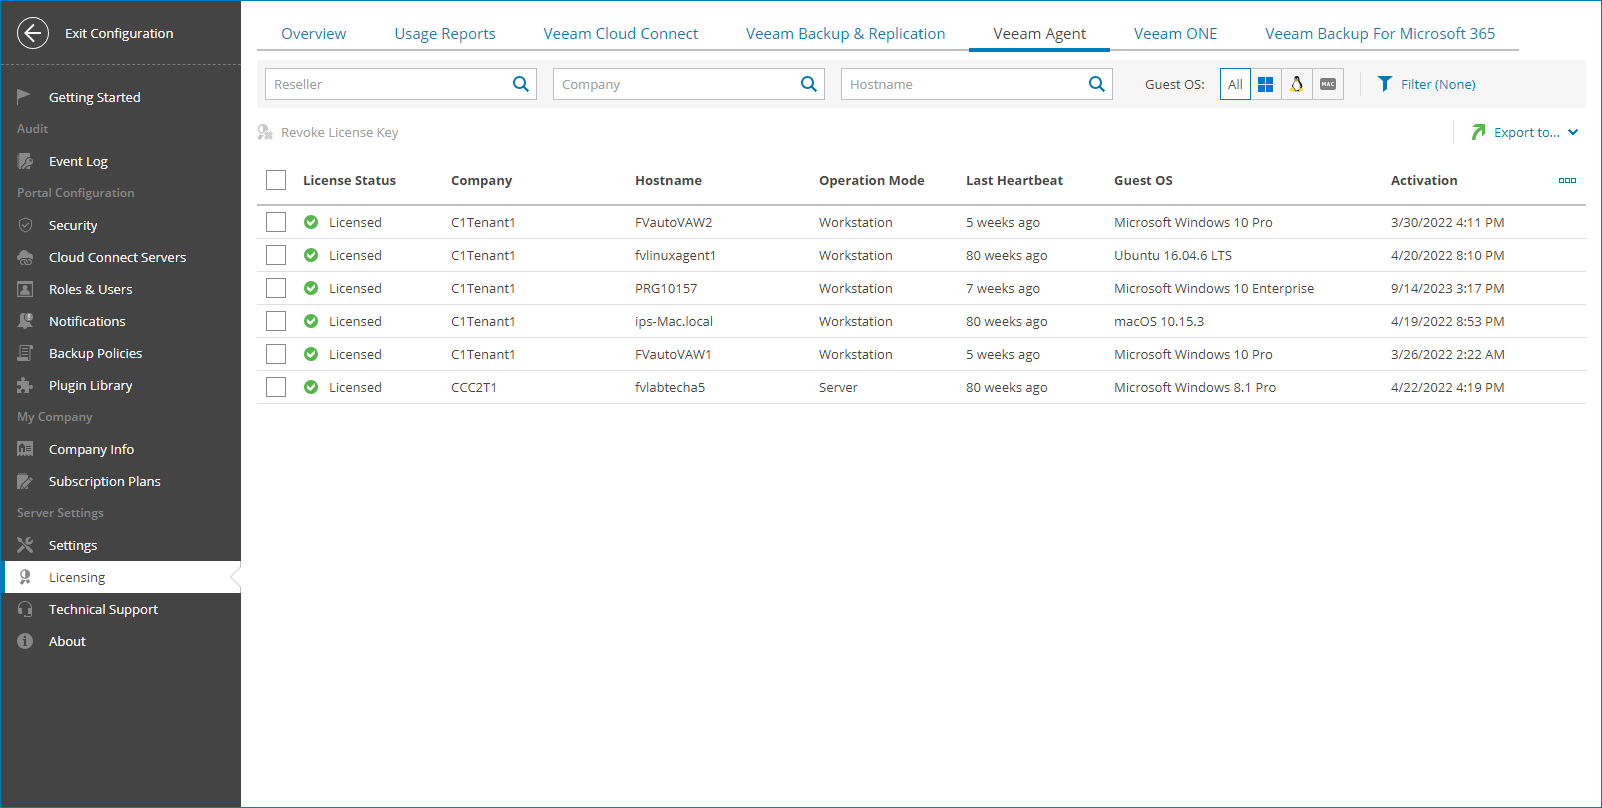Image resolution: width=1602 pixels, height=808 pixels.
Task: Sort by Activation column header
Action: [x=1424, y=180]
